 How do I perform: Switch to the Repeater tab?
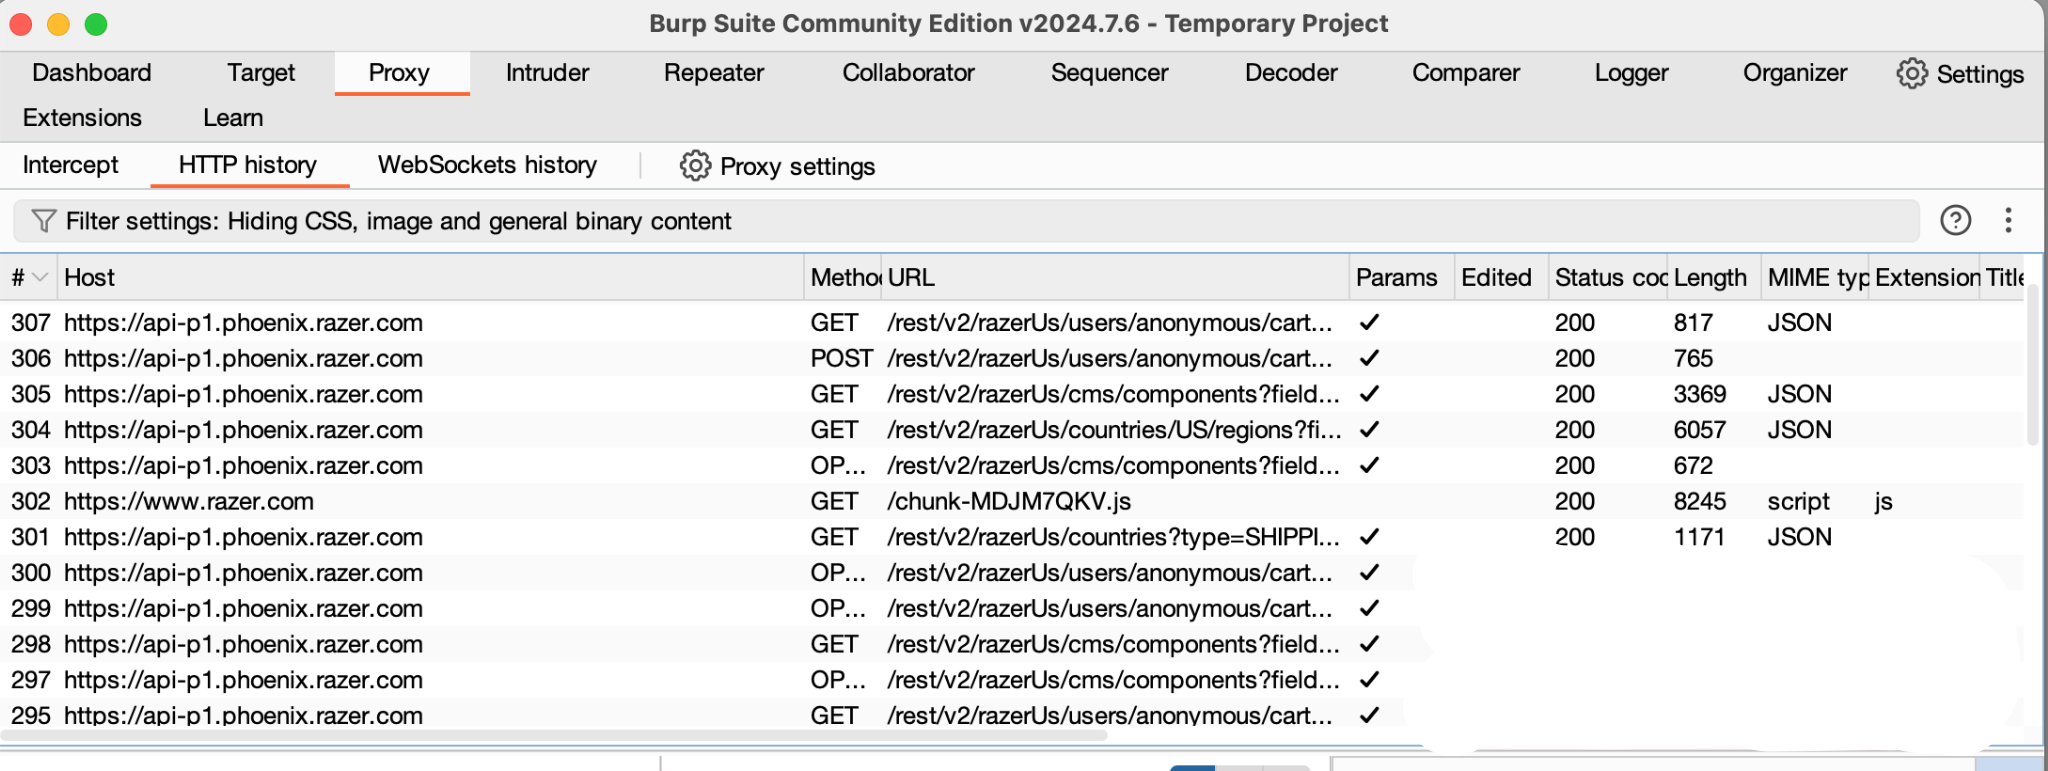[x=713, y=73]
